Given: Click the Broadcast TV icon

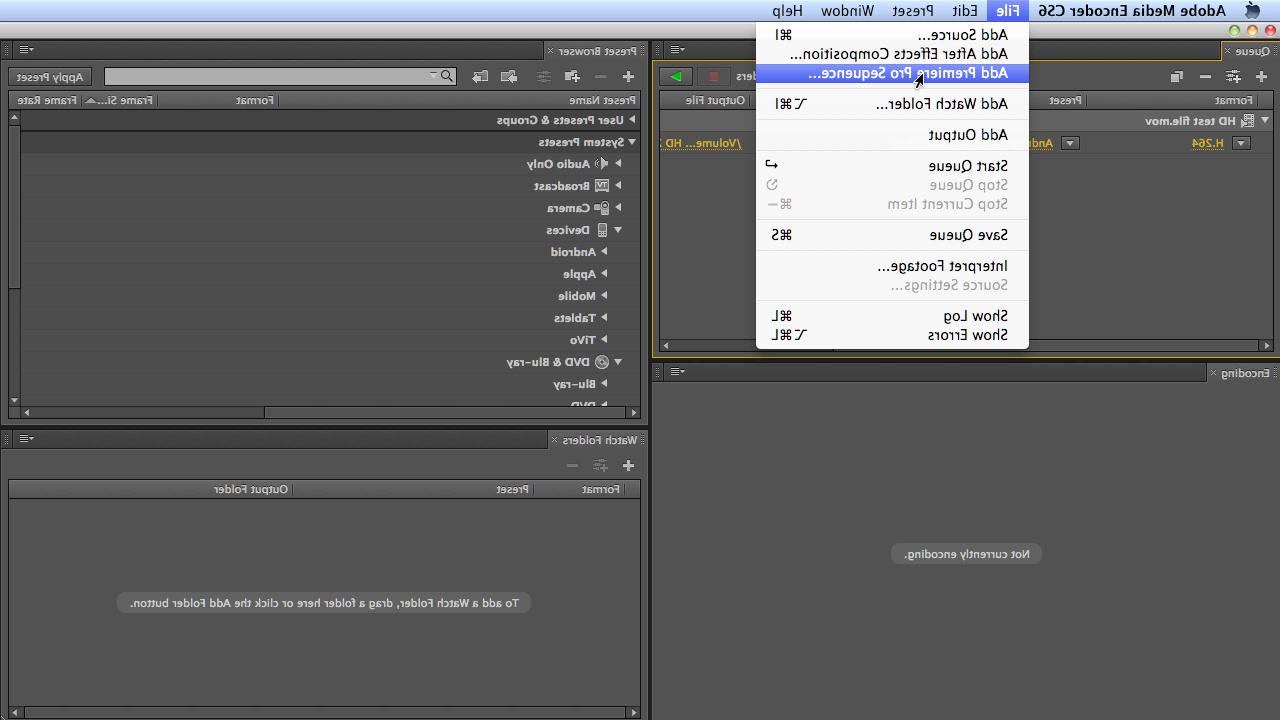Looking at the screenshot, I should tap(602, 186).
